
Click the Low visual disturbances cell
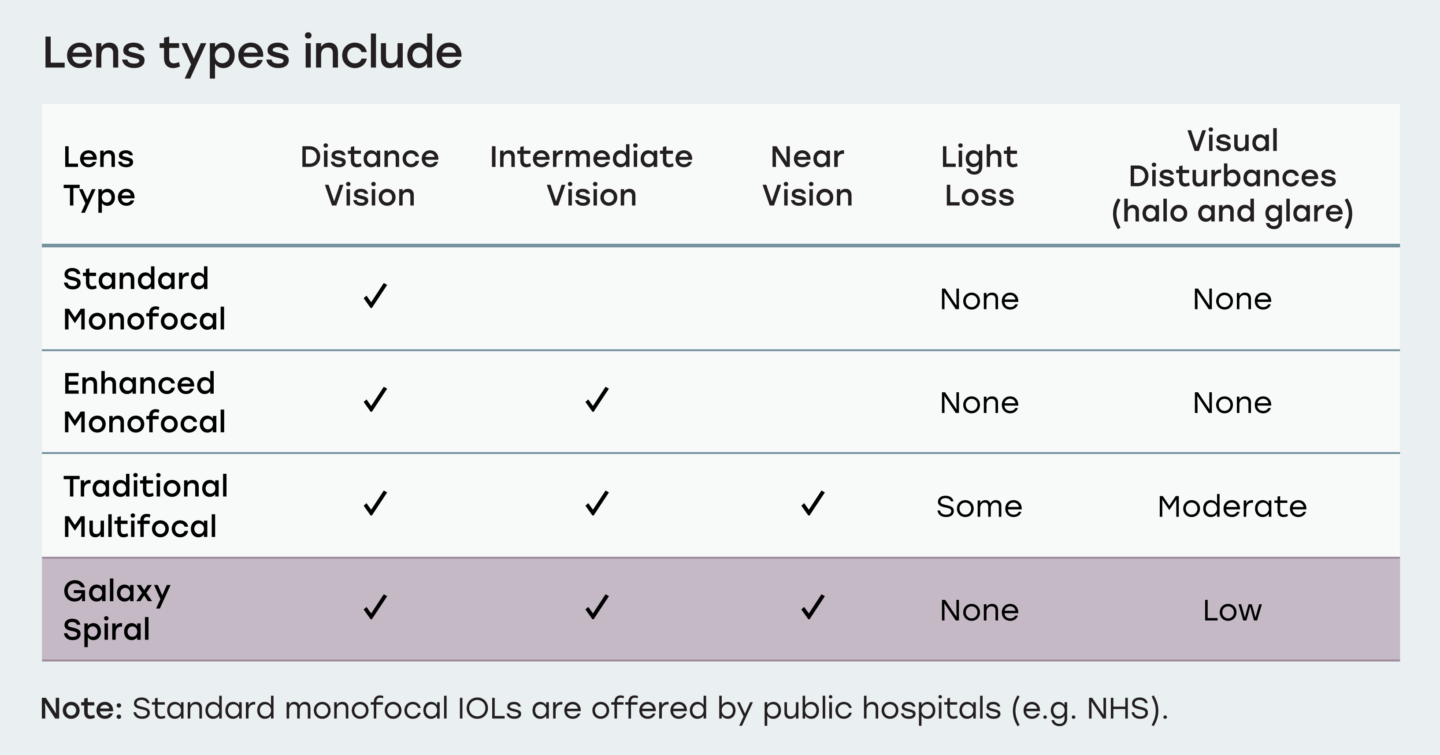point(1232,610)
